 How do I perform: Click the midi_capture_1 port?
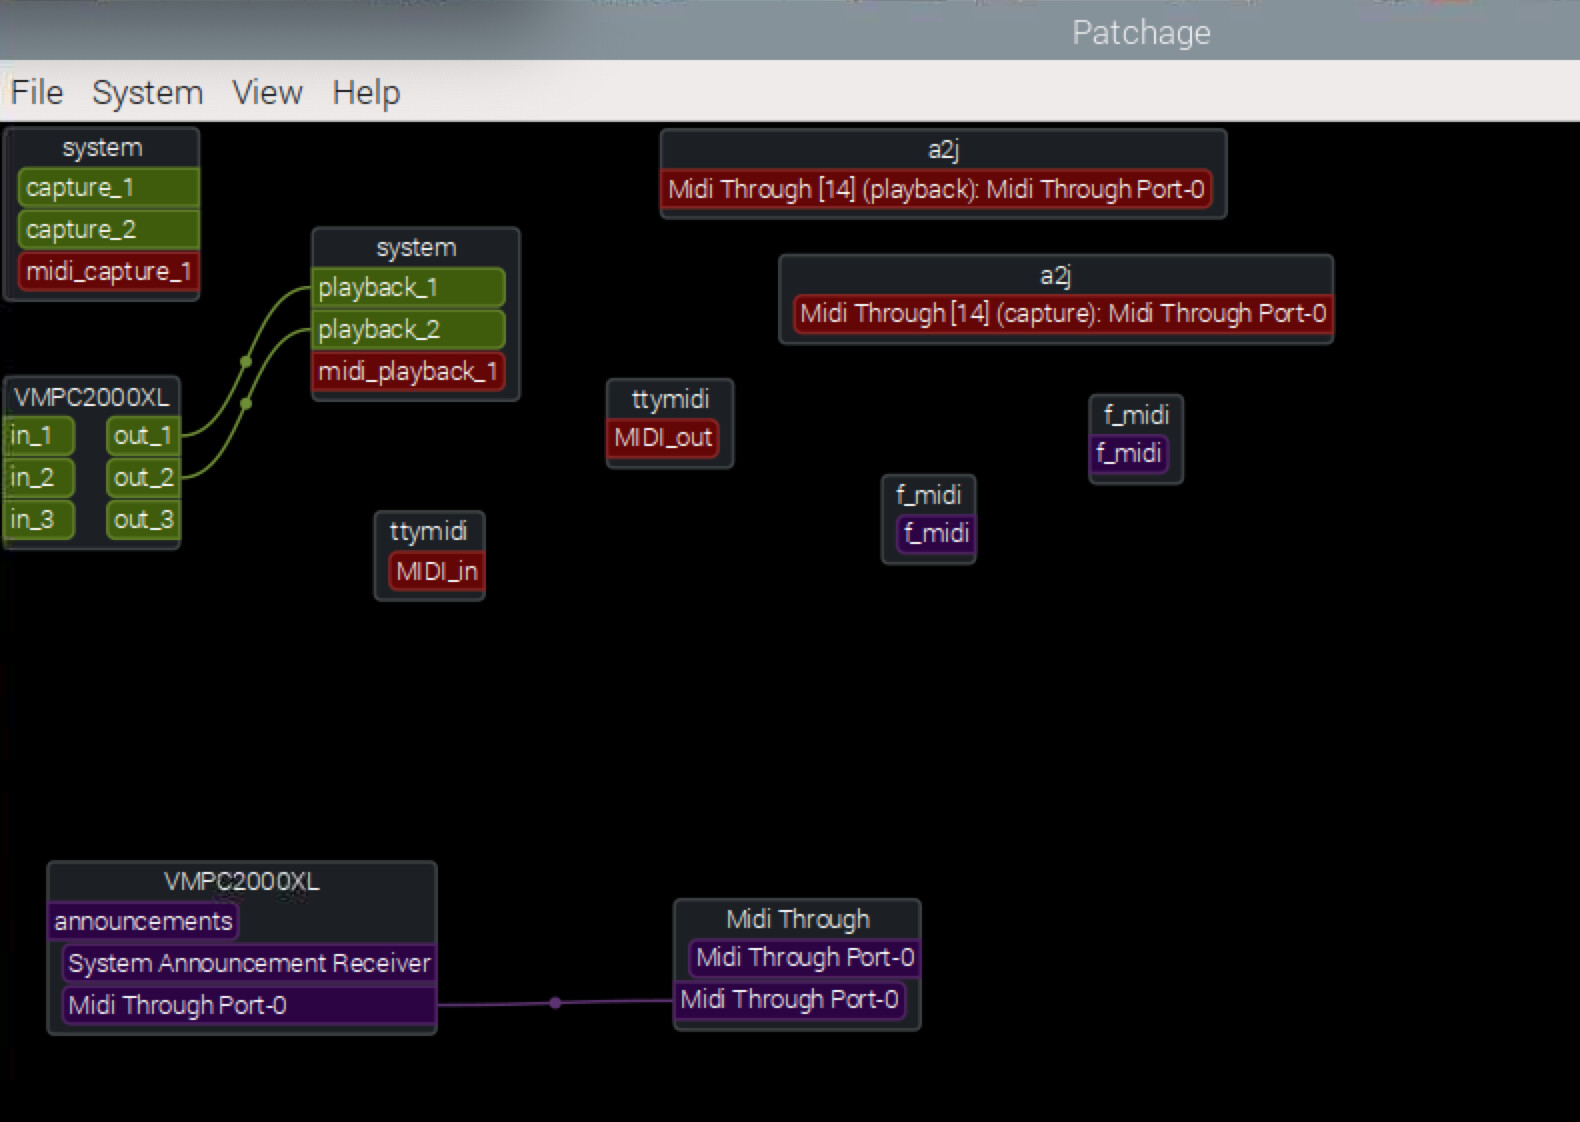point(108,272)
